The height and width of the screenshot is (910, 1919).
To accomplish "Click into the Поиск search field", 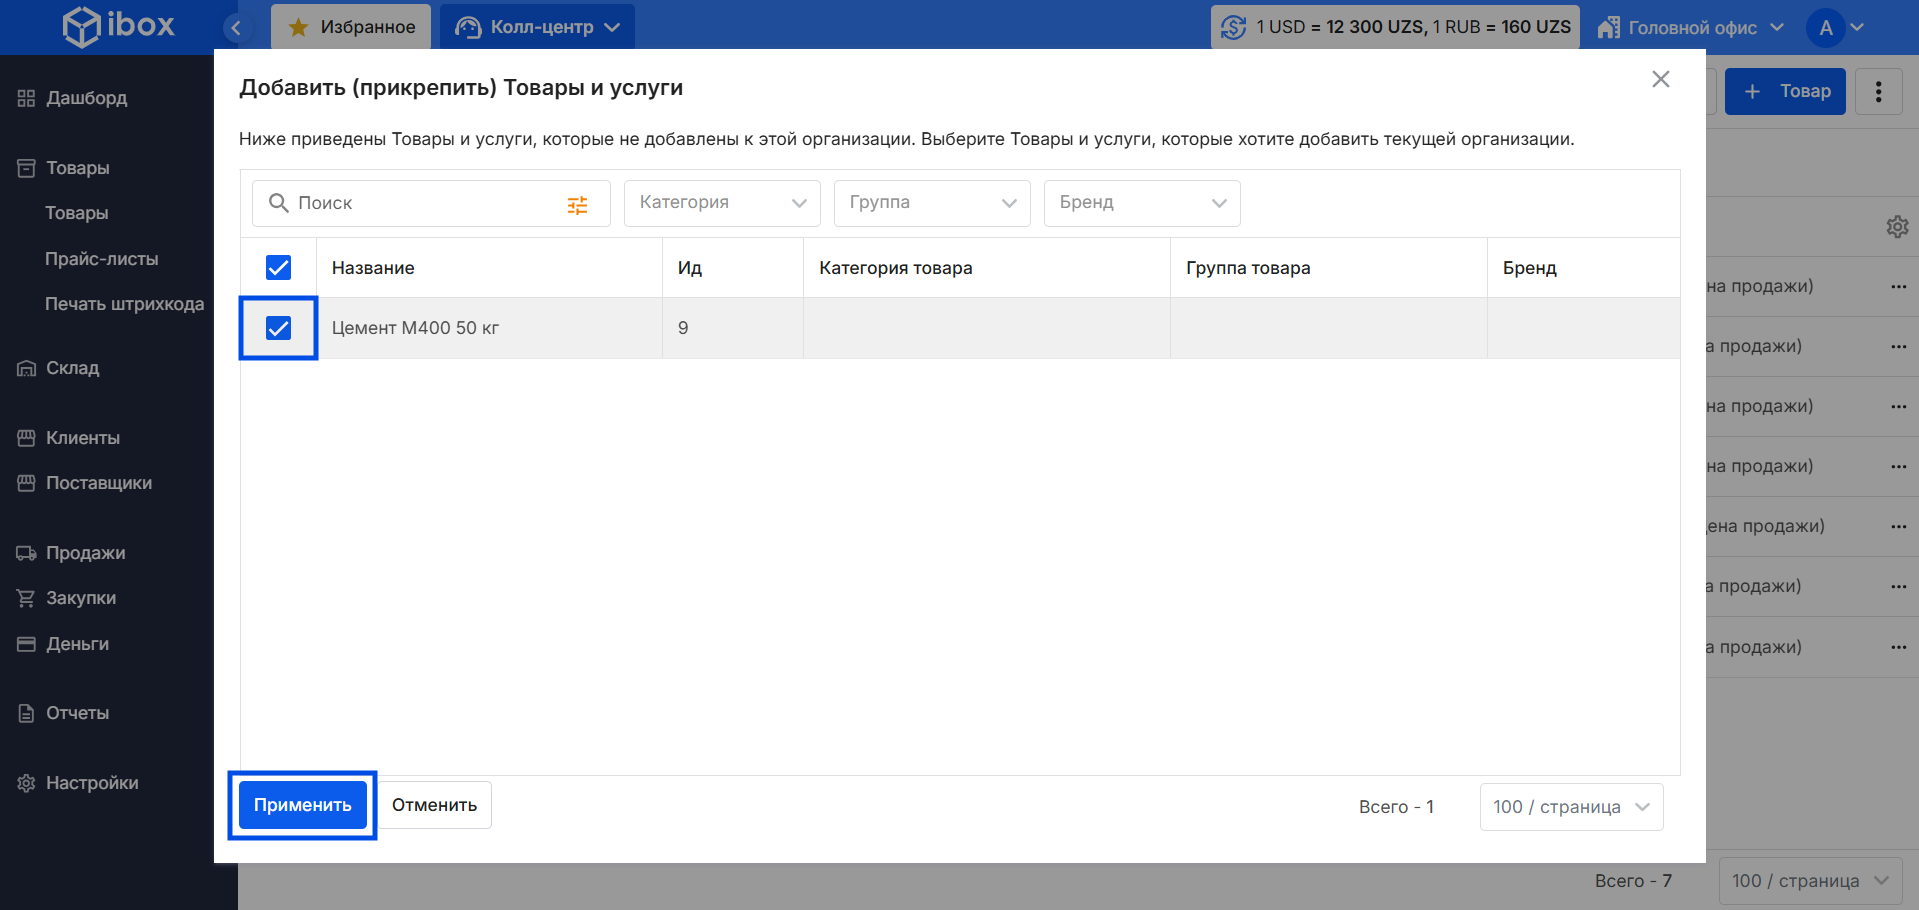I will click(x=420, y=203).
